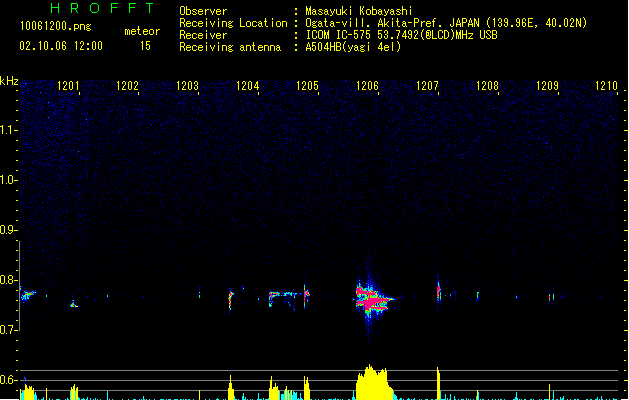Screen dimensions: 629x400
Task: Click the 0.7 kHz axis label
Action: click(x=8, y=330)
